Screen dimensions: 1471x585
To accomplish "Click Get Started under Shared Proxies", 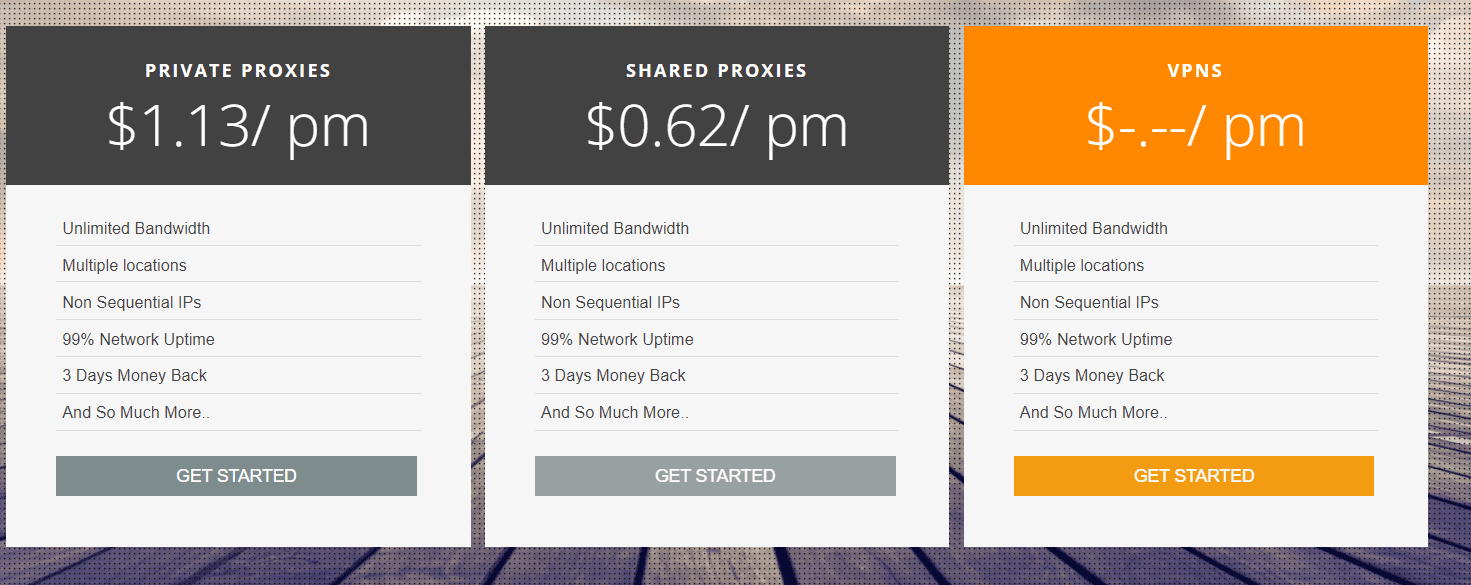I will pyautogui.click(x=715, y=476).
